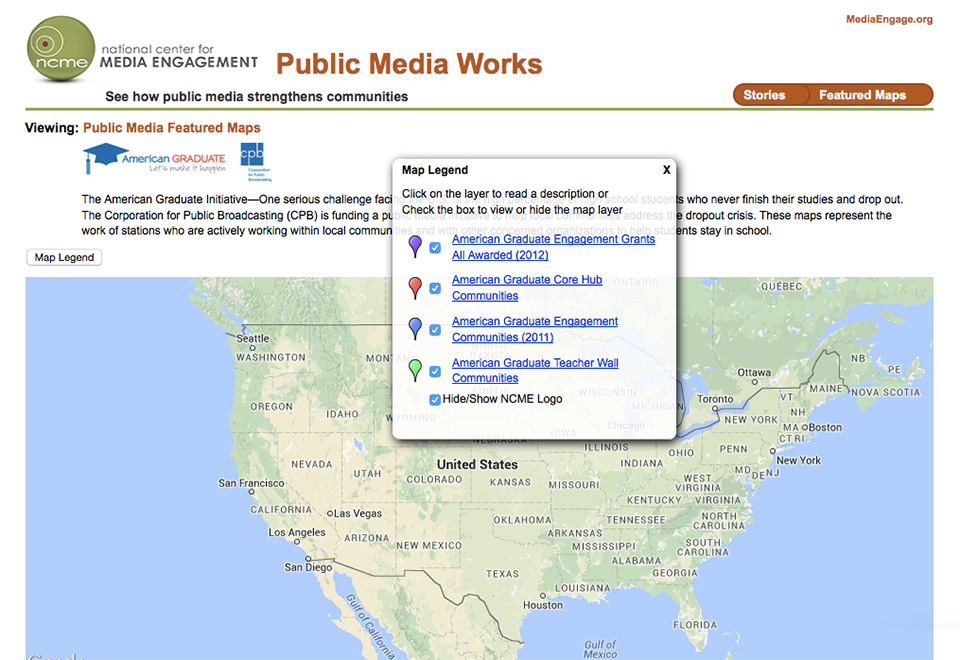Screen dimensions: 960x660
Task: Click the Map Legend button
Action: (x=63, y=257)
